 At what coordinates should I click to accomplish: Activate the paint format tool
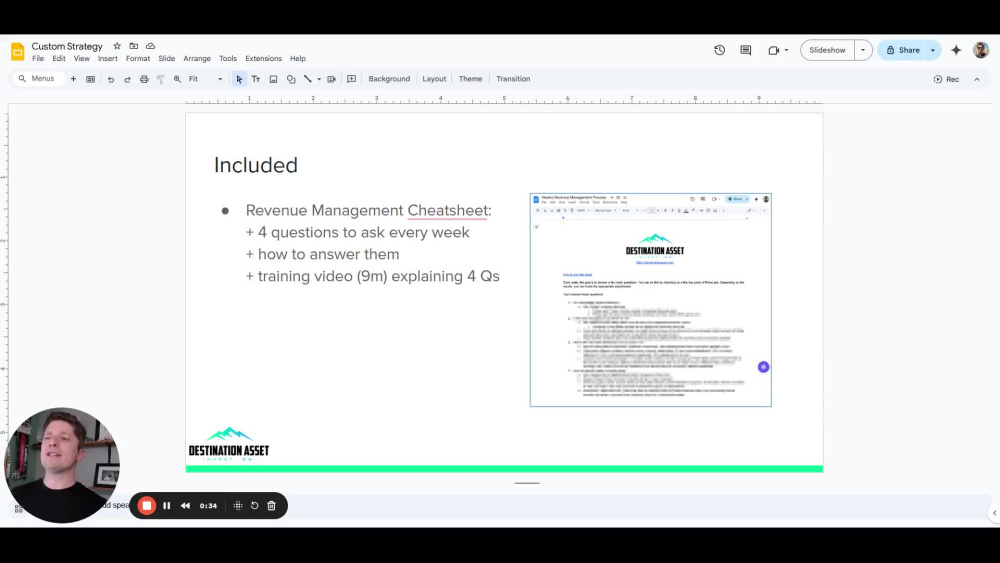pyautogui.click(x=161, y=79)
